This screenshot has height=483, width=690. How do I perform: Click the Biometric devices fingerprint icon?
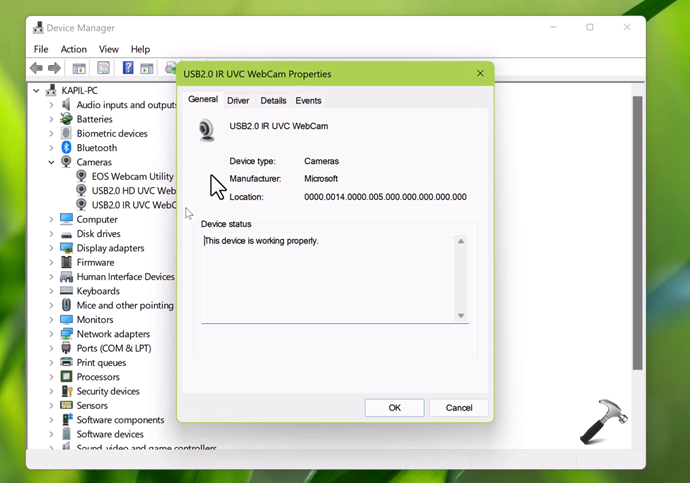click(66, 133)
